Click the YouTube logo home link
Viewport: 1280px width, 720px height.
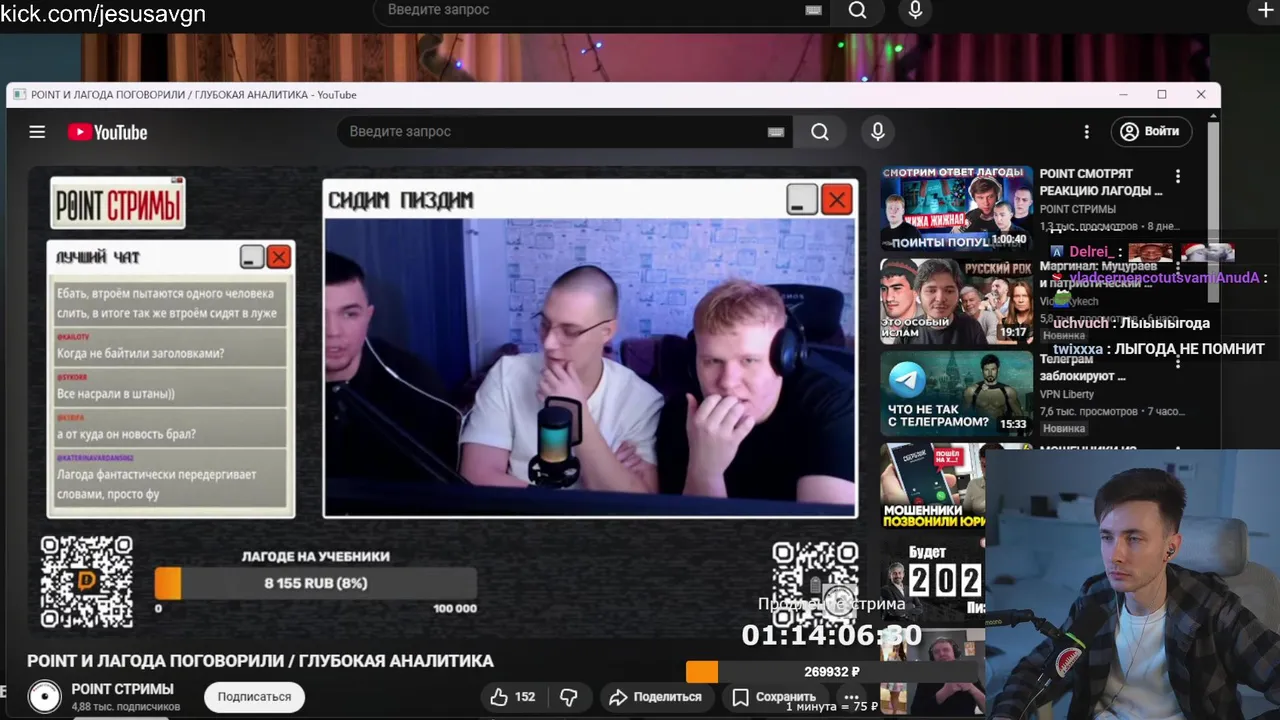coord(108,132)
